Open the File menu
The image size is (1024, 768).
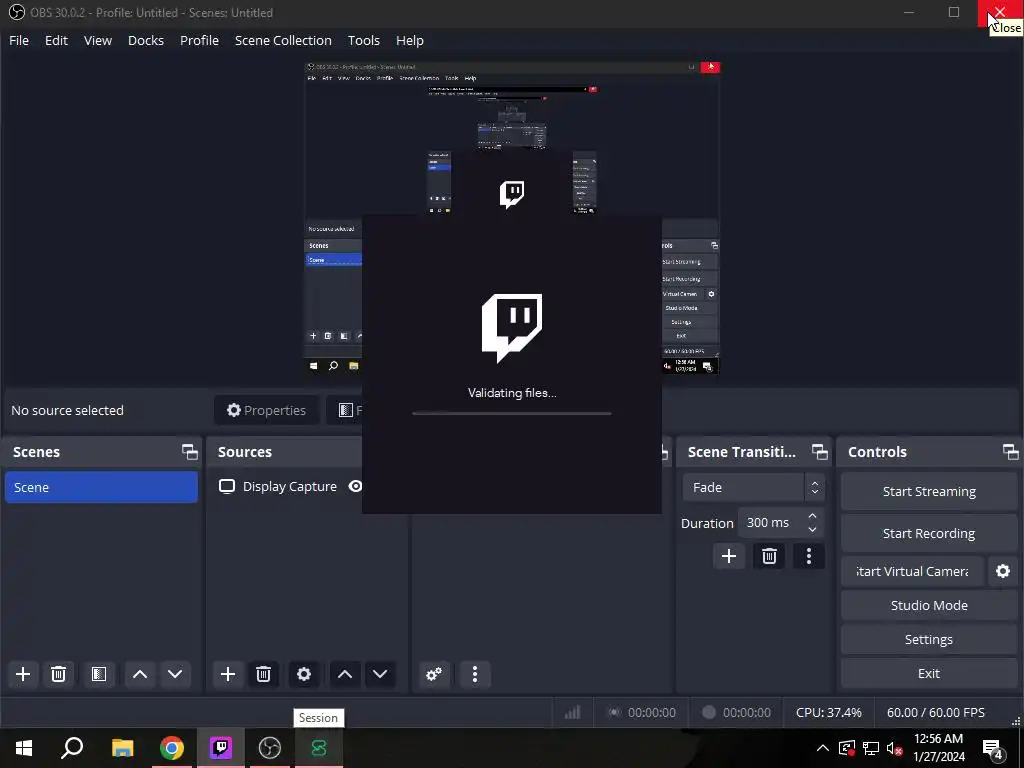[x=19, y=40]
